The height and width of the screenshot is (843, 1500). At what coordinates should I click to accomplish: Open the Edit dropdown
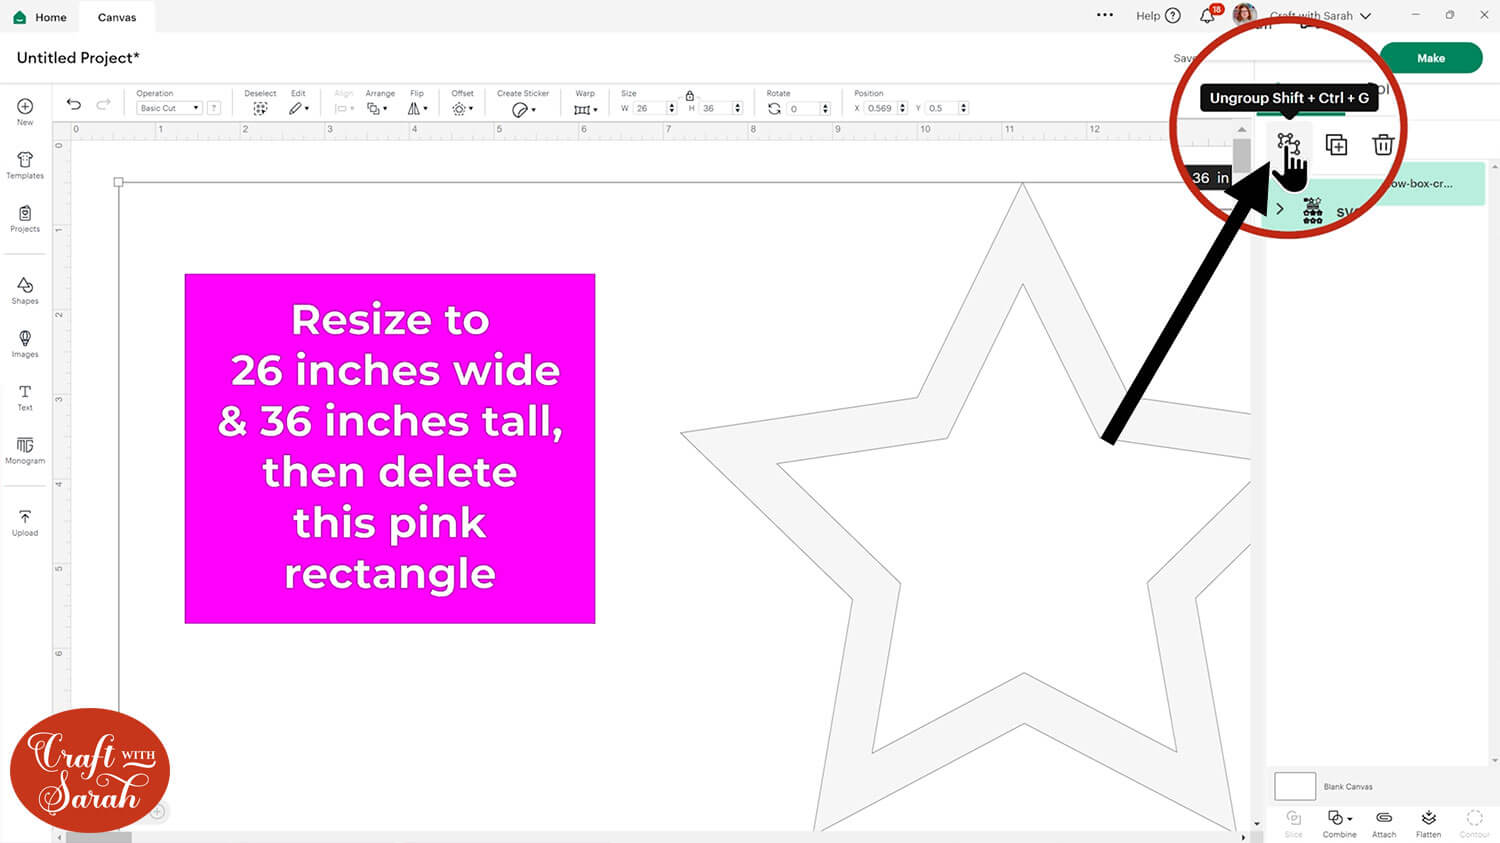(x=298, y=108)
